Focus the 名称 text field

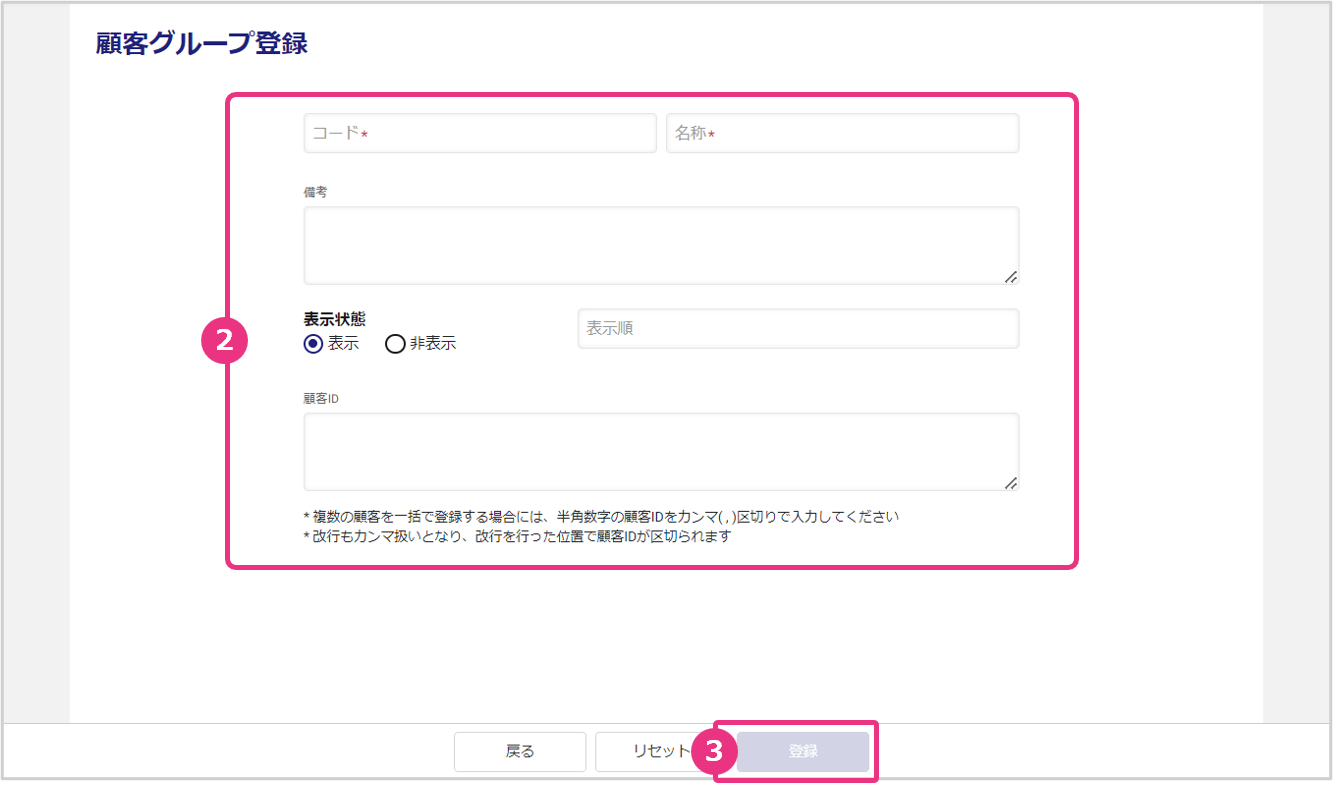[x=842, y=133]
